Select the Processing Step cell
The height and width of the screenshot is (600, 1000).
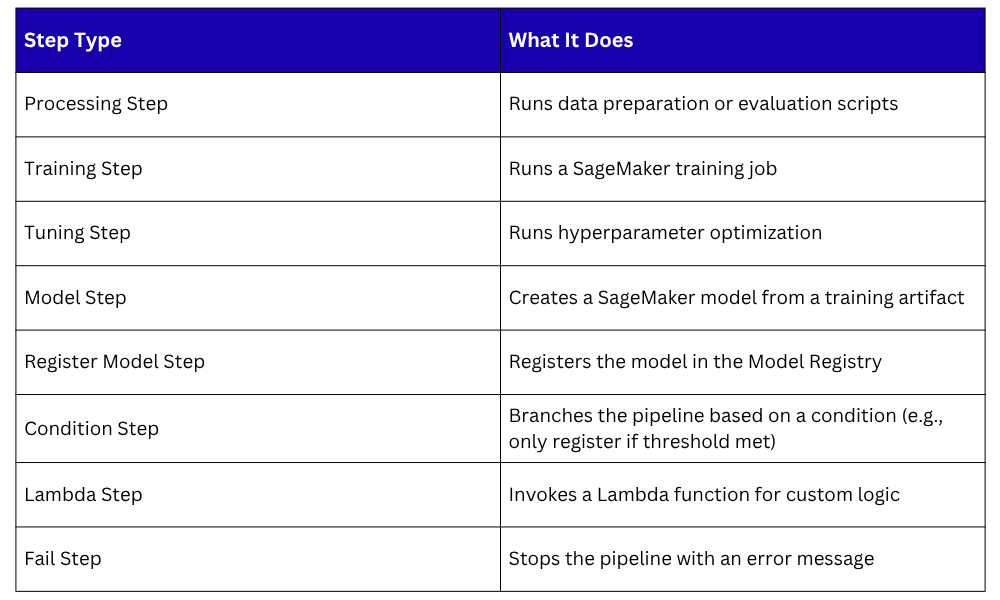click(96, 104)
